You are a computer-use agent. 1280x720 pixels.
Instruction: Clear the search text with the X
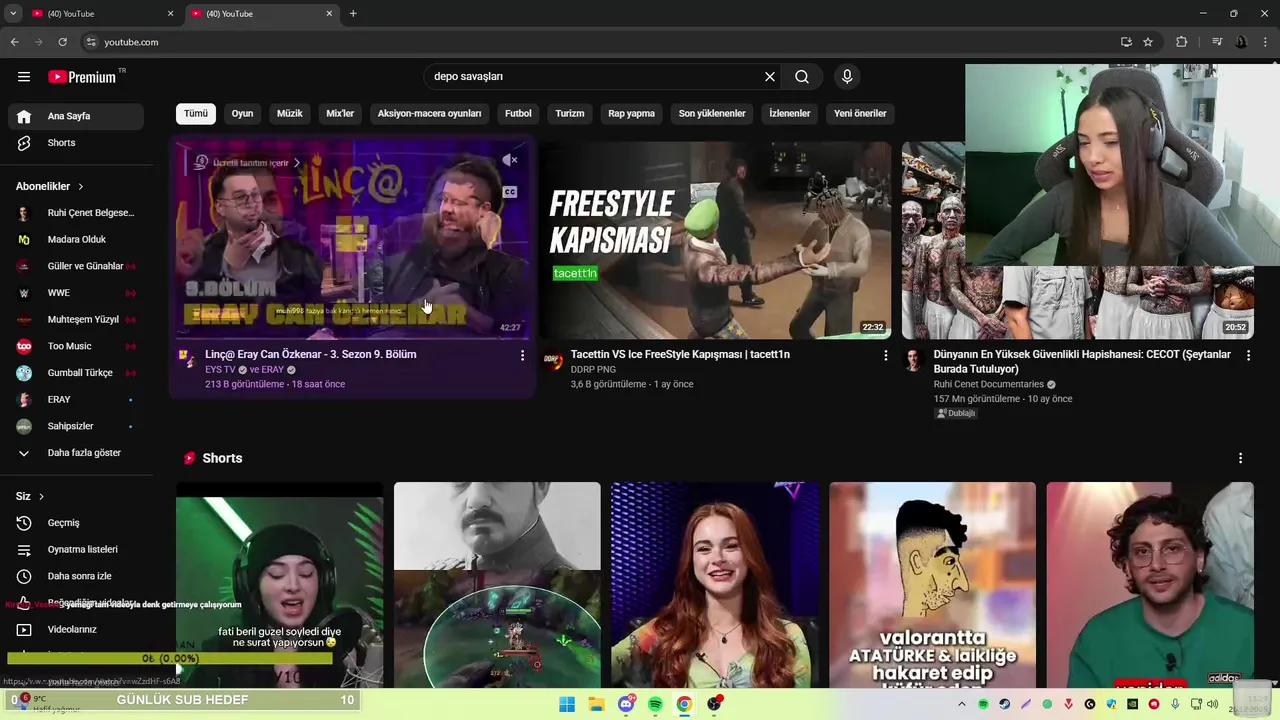tap(770, 77)
